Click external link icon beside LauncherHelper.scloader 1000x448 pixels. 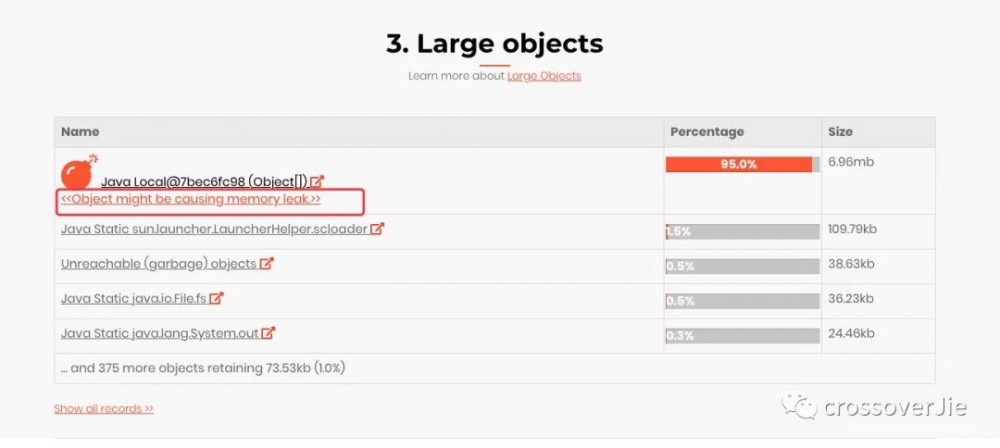point(377,229)
